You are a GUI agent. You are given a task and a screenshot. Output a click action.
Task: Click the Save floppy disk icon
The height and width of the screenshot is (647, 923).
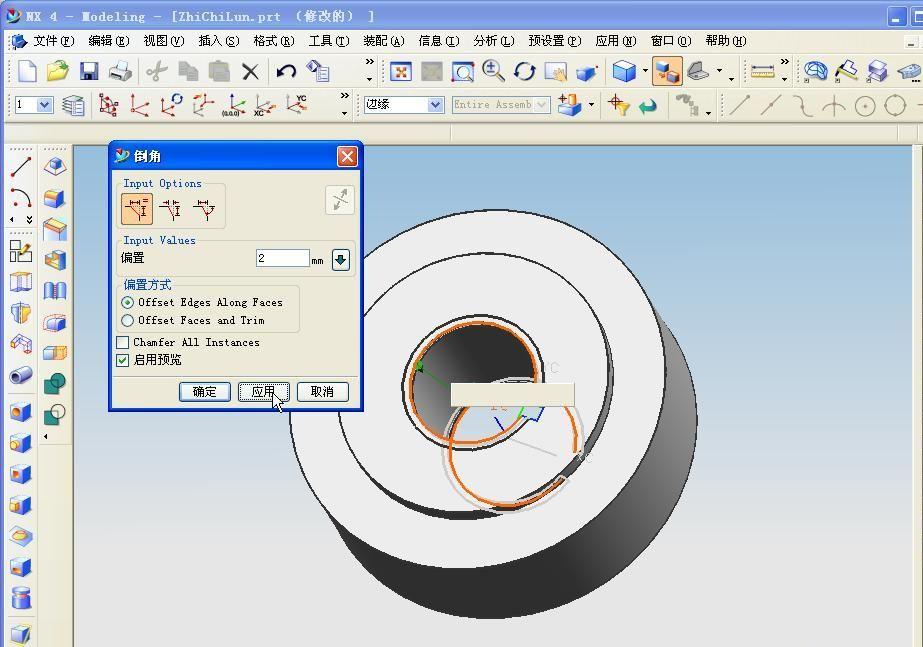coord(89,71)
